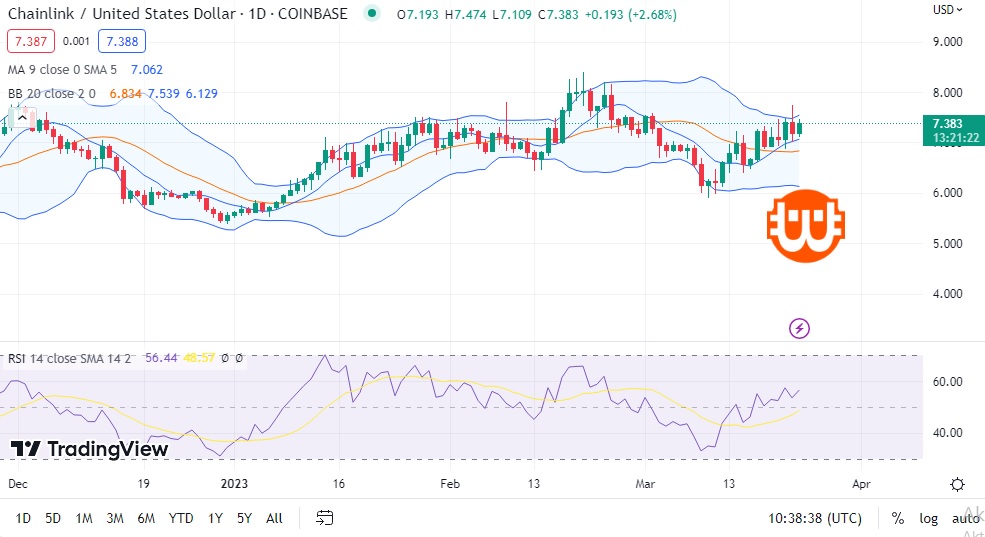Click the 10:38:38 (UTC) timezone clock
Image resolution: width=985 pixels, height=537 pixels.
click(815, 518)
